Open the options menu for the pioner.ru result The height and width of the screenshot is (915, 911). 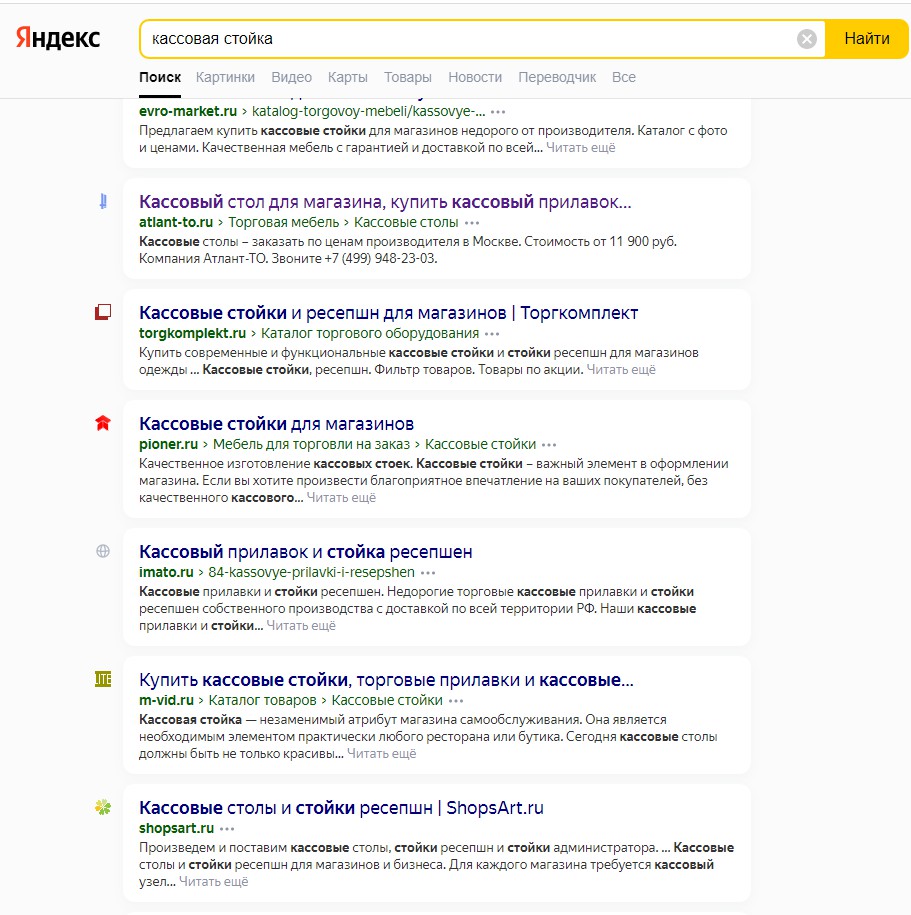coord(549,445)
